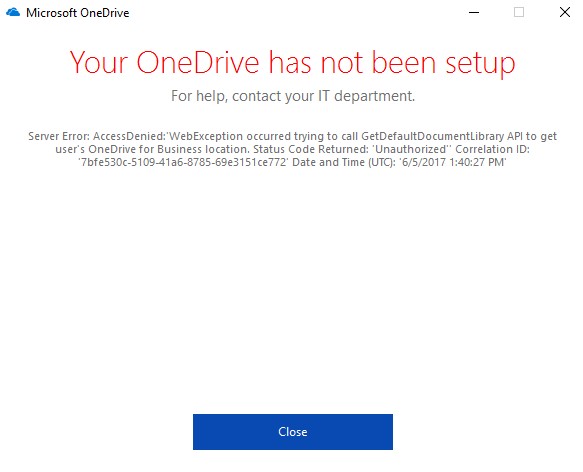Click the "AccessDenied" error text
The width and height of the screenshot is (583, 472).
(x=127, y=136)
